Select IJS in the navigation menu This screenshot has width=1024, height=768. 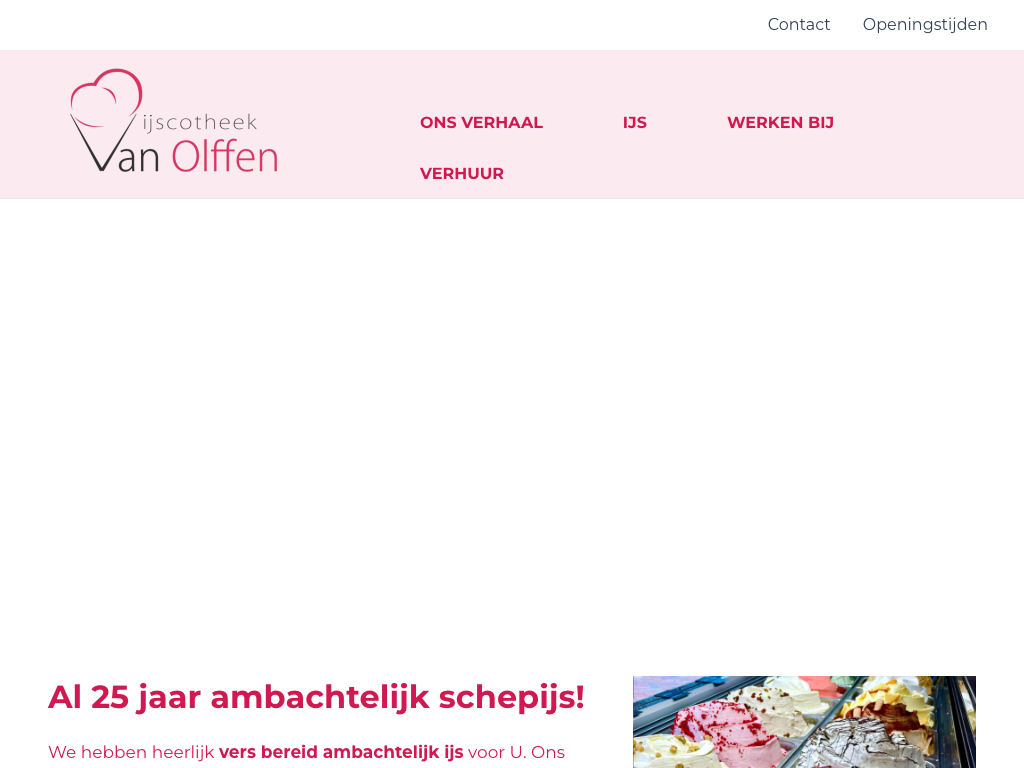point(634,123)
